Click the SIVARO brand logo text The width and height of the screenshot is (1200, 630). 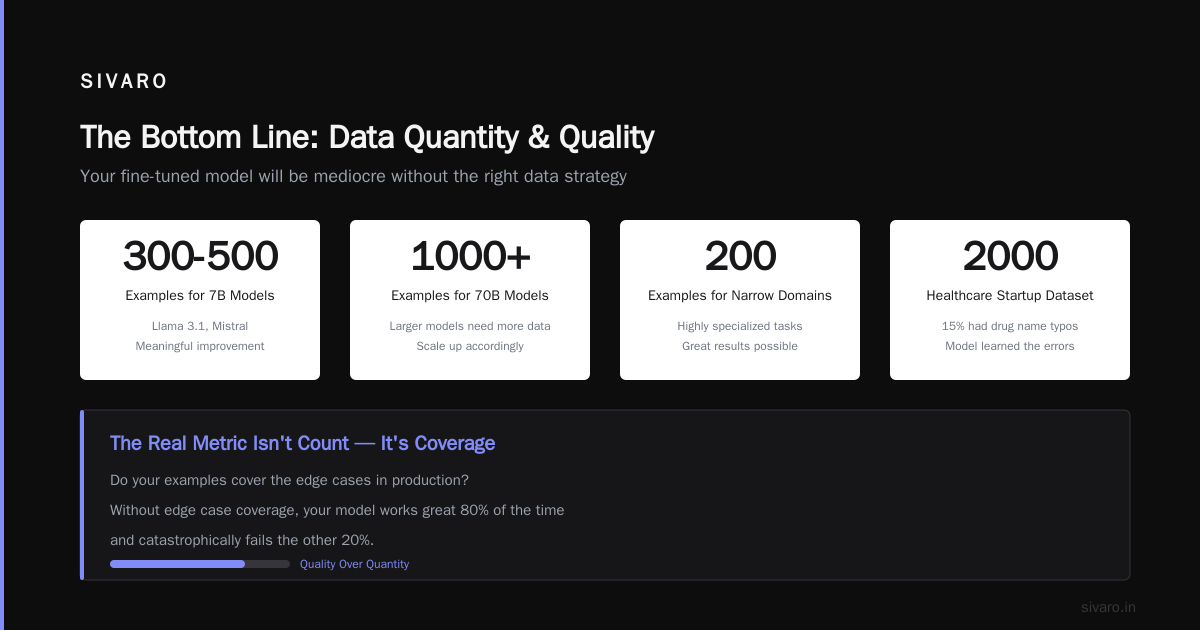[124, 82]
